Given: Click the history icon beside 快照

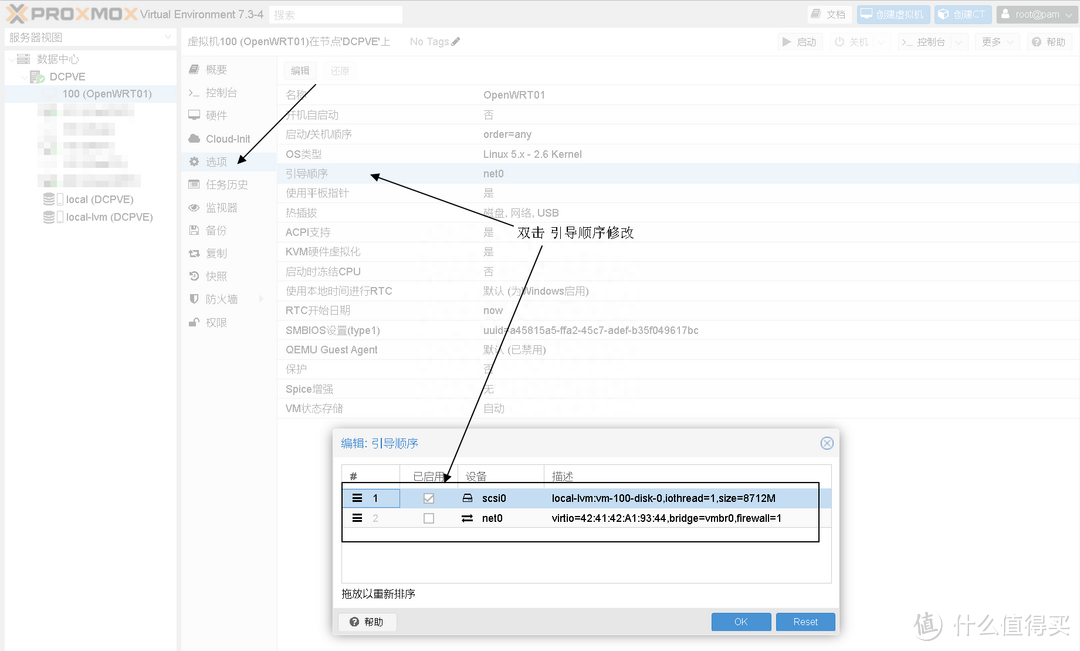Looking at the screenshot, I should 194,276.
